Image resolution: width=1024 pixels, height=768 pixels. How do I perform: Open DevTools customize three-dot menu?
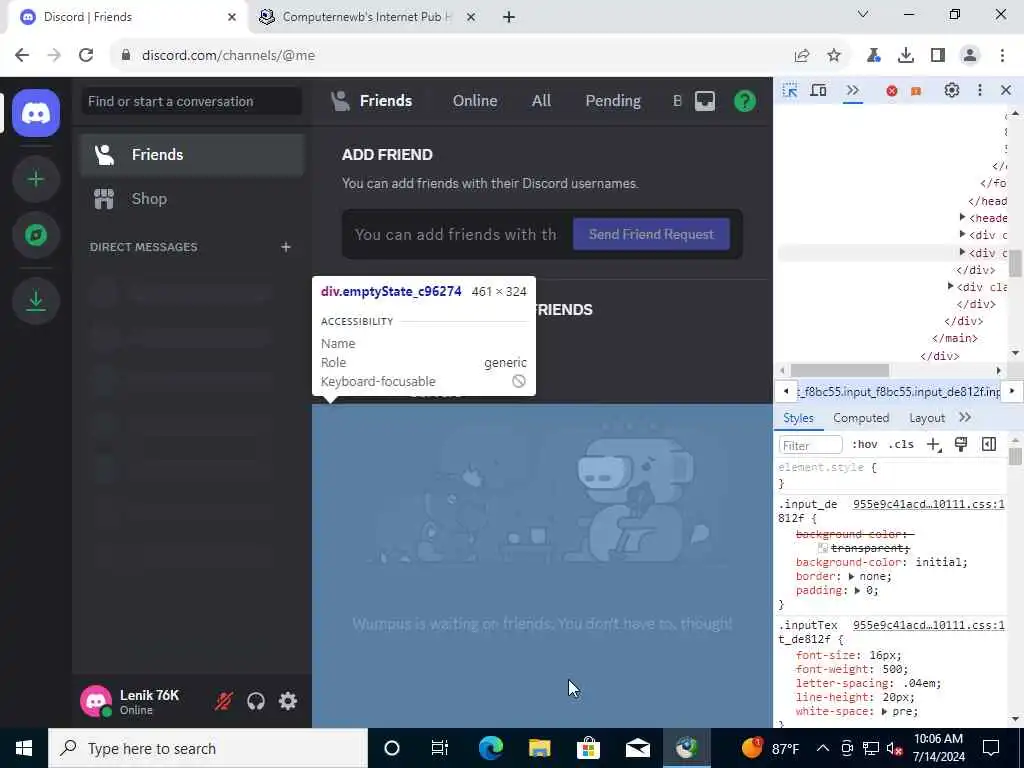(x=980, y=90)
